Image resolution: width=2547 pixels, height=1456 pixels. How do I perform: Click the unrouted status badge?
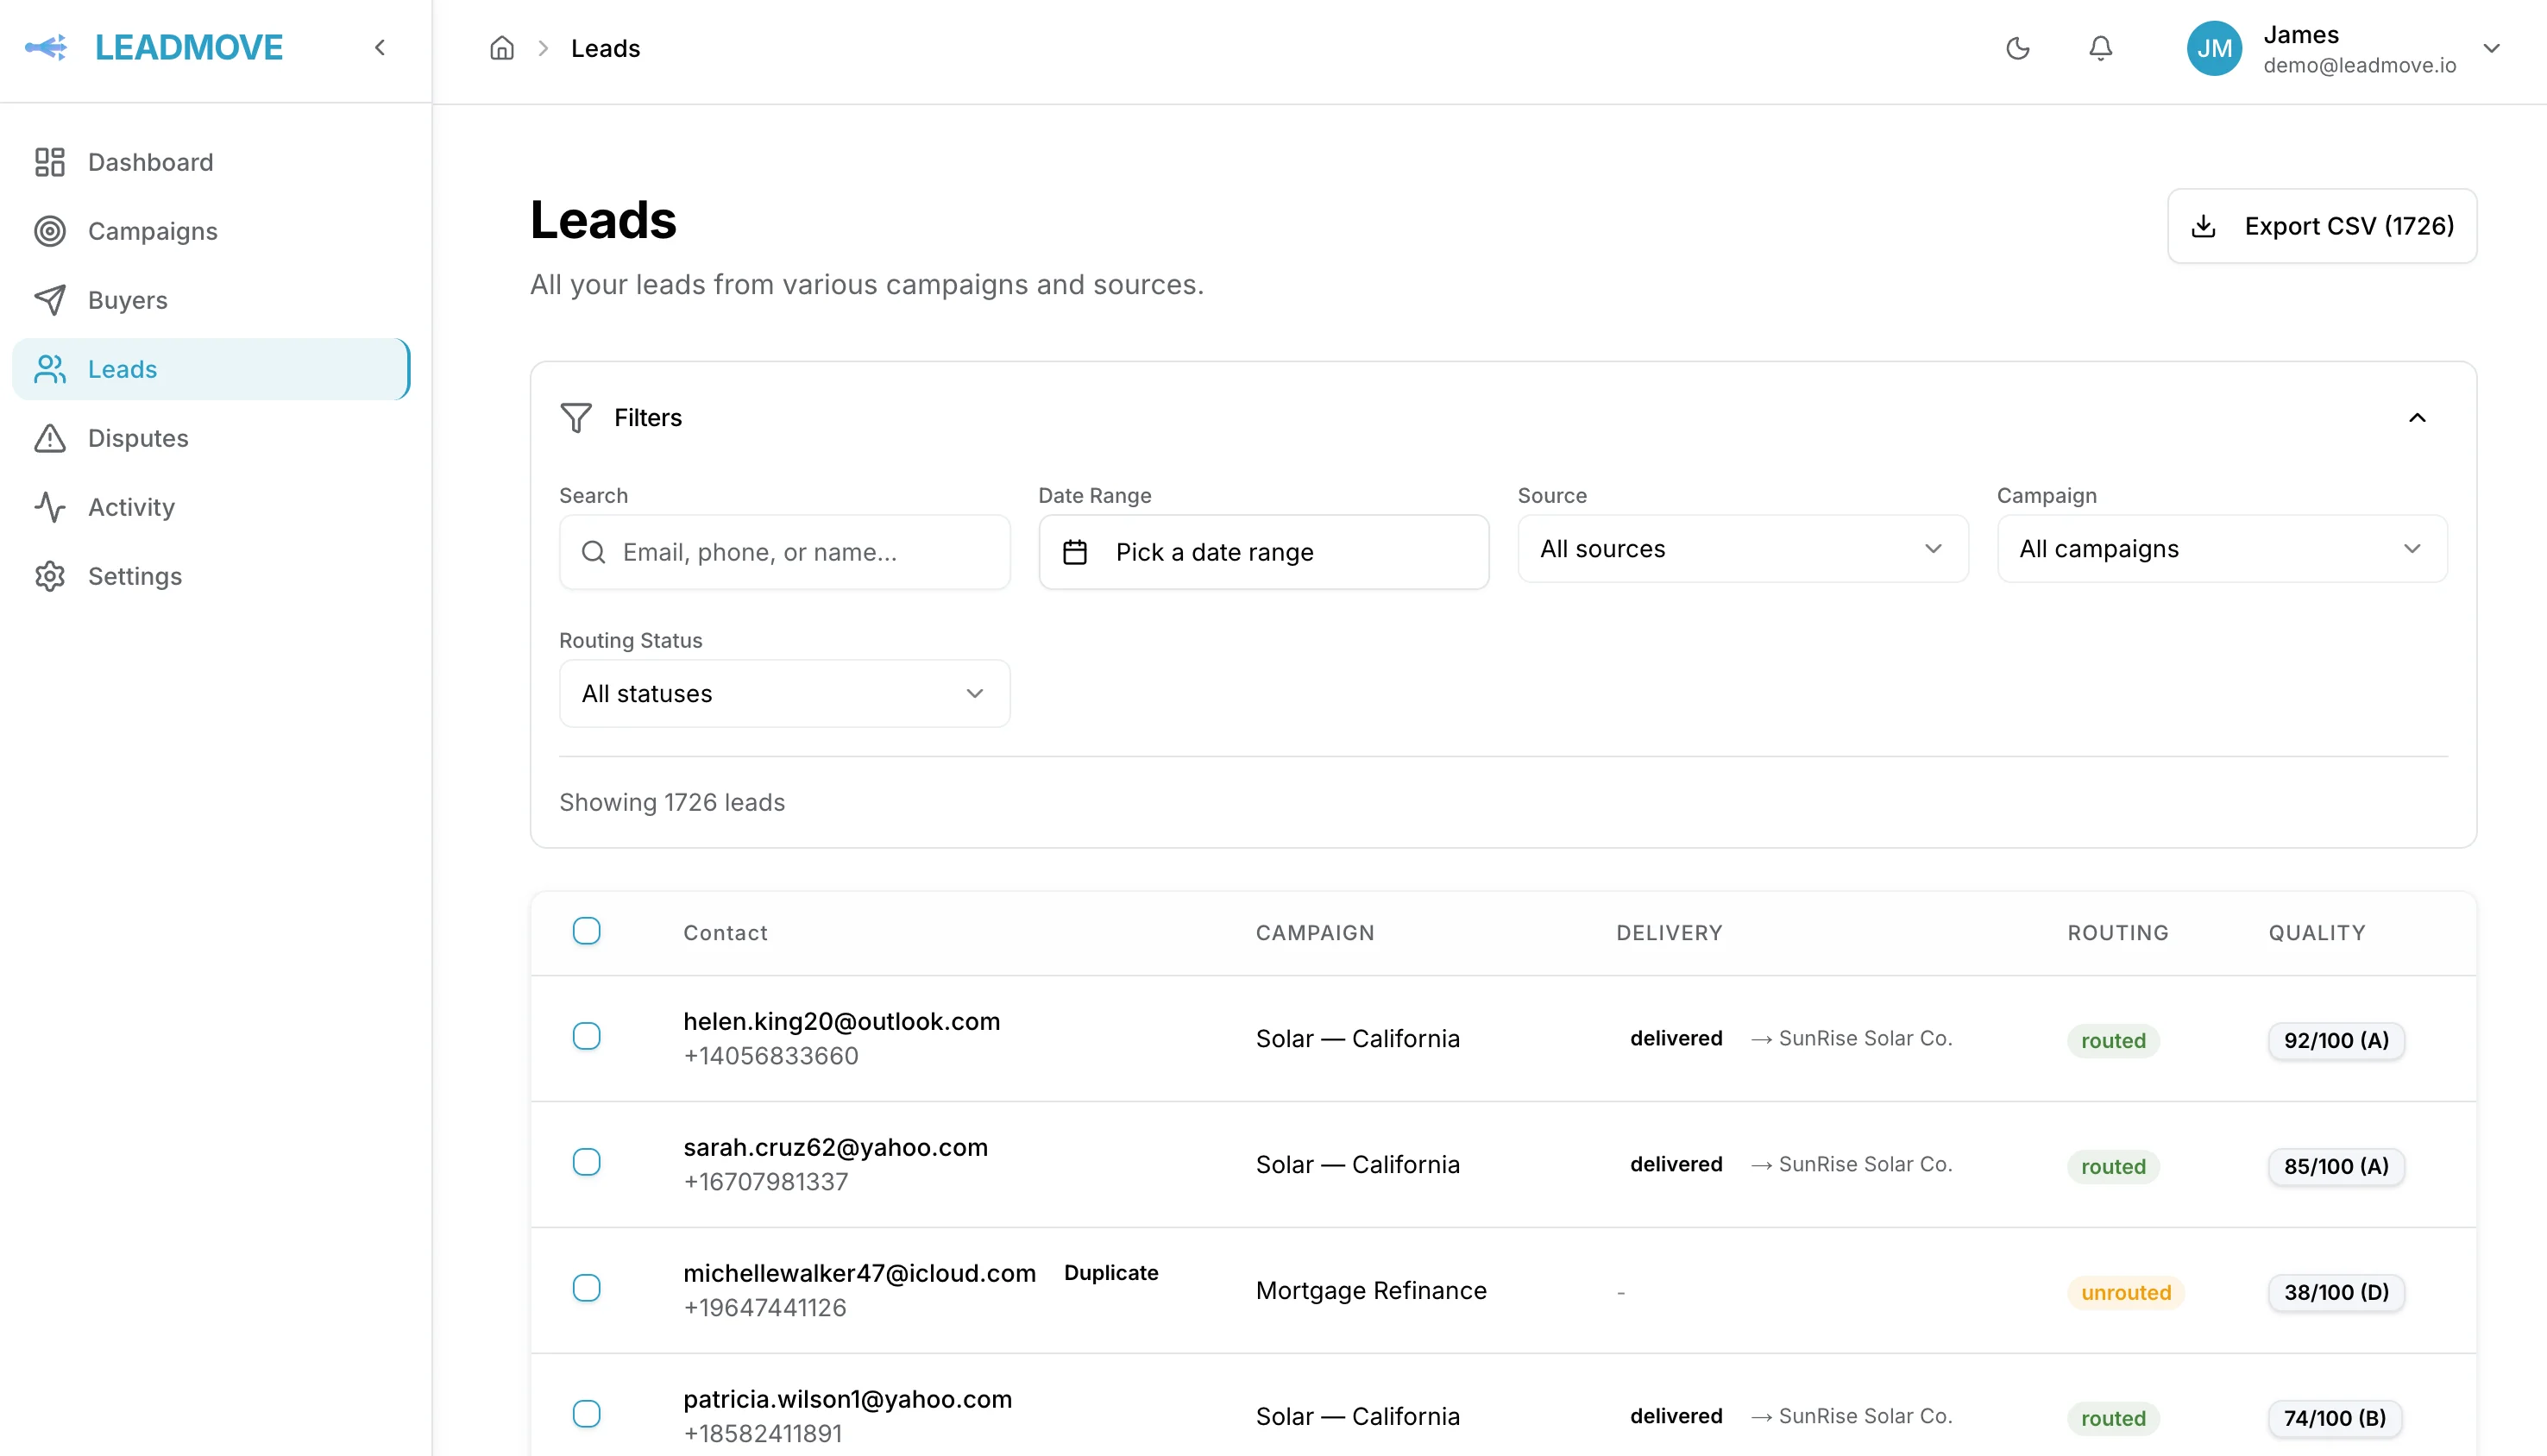(x=2126, y=1292)
